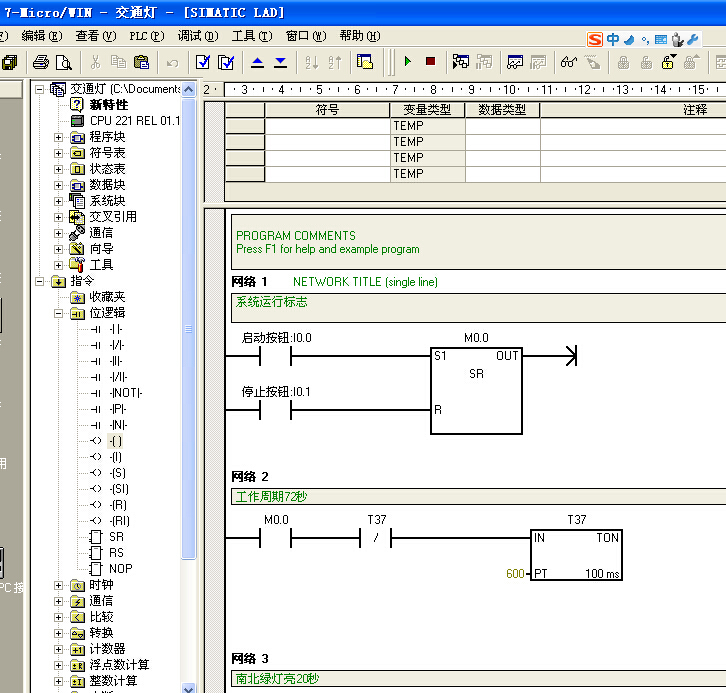Select the -(S) set coil instruction
This screenshot has width=726, height=693.
tap(117, 473)
